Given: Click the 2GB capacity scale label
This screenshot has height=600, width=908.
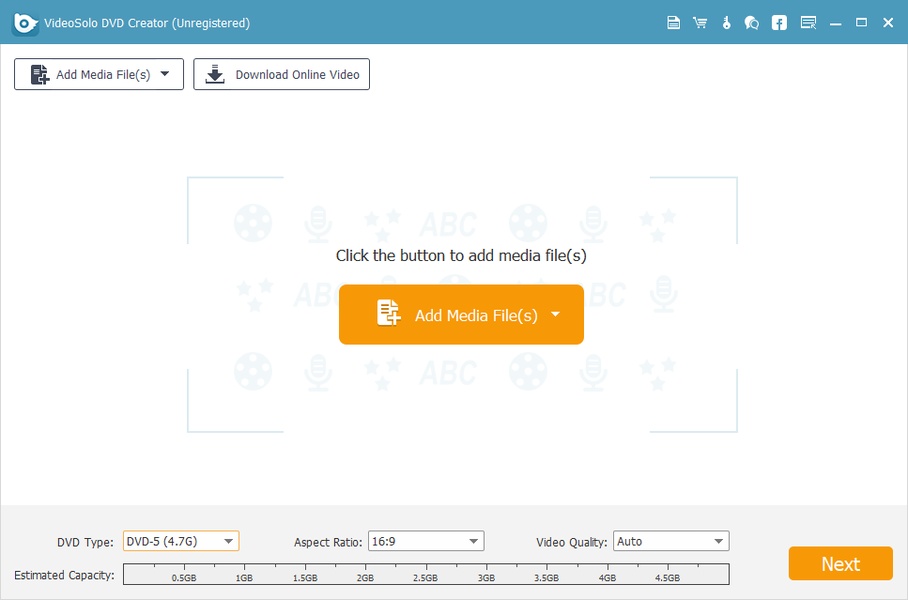Looking at the screenshot, I should (x=365, y=578).
